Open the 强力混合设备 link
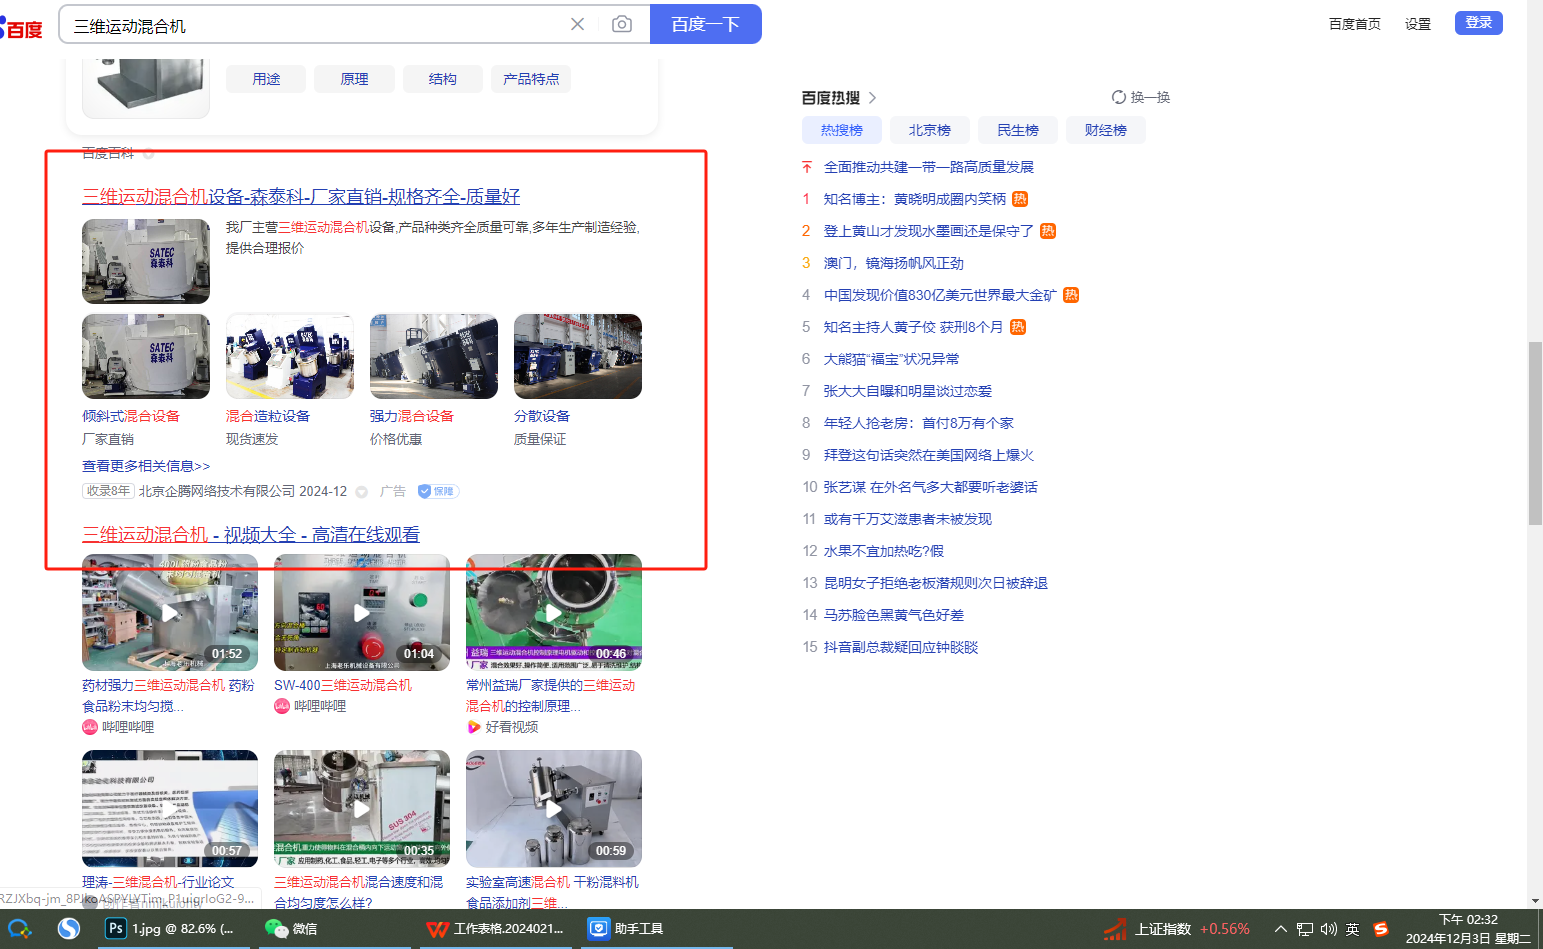The height and width of the screenshot is (949, 1543). point(412,416)
